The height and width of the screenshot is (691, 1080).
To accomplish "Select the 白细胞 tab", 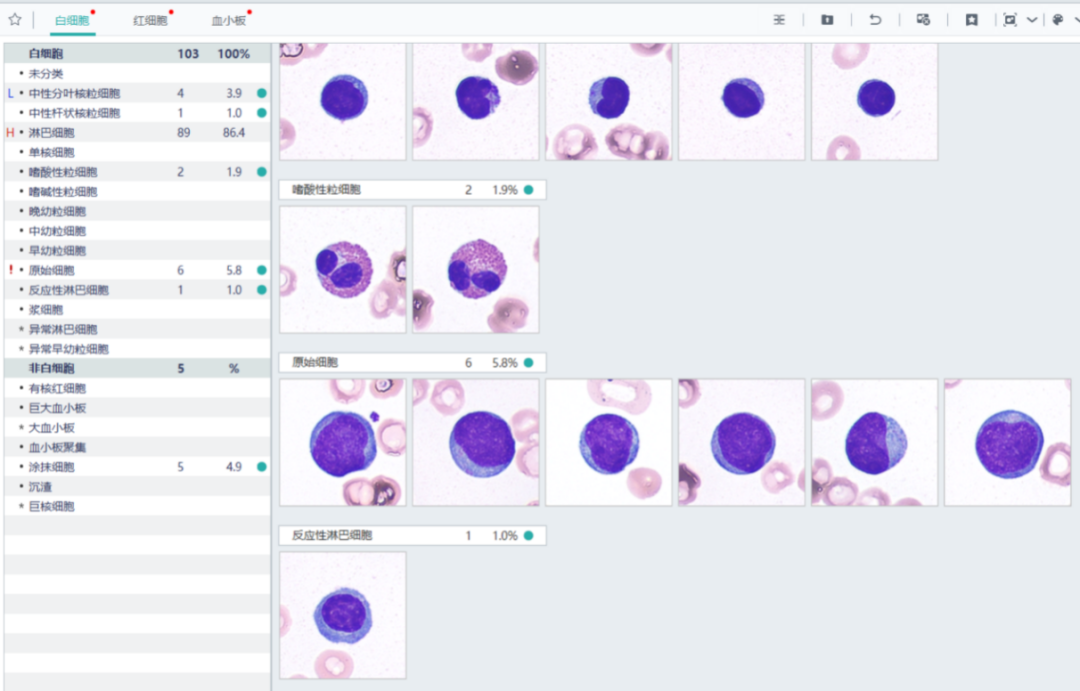I will (x=72, y=20).
